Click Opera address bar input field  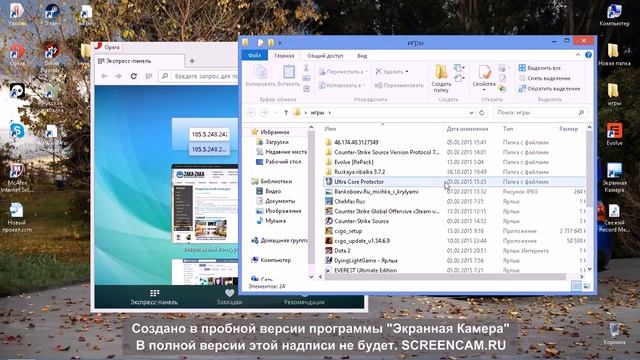pos(199,76)
